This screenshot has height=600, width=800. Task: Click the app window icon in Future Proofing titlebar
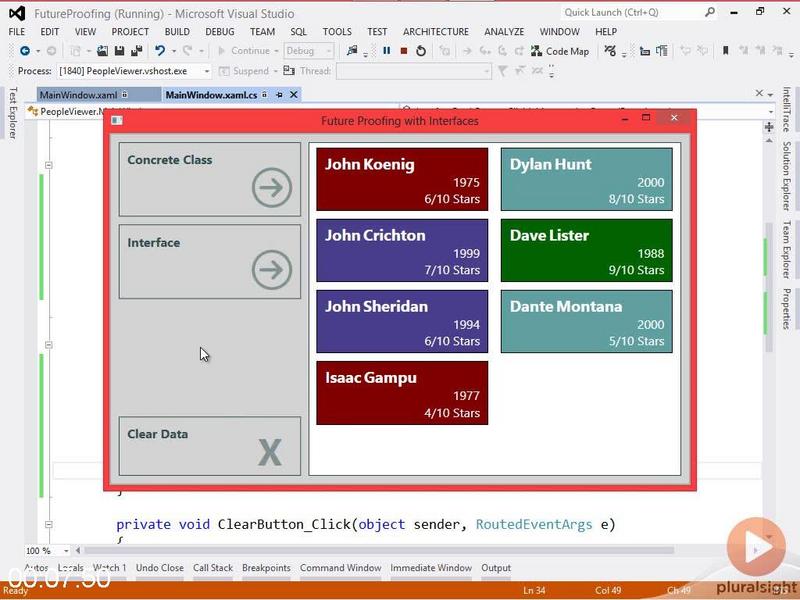pos(117,120)
